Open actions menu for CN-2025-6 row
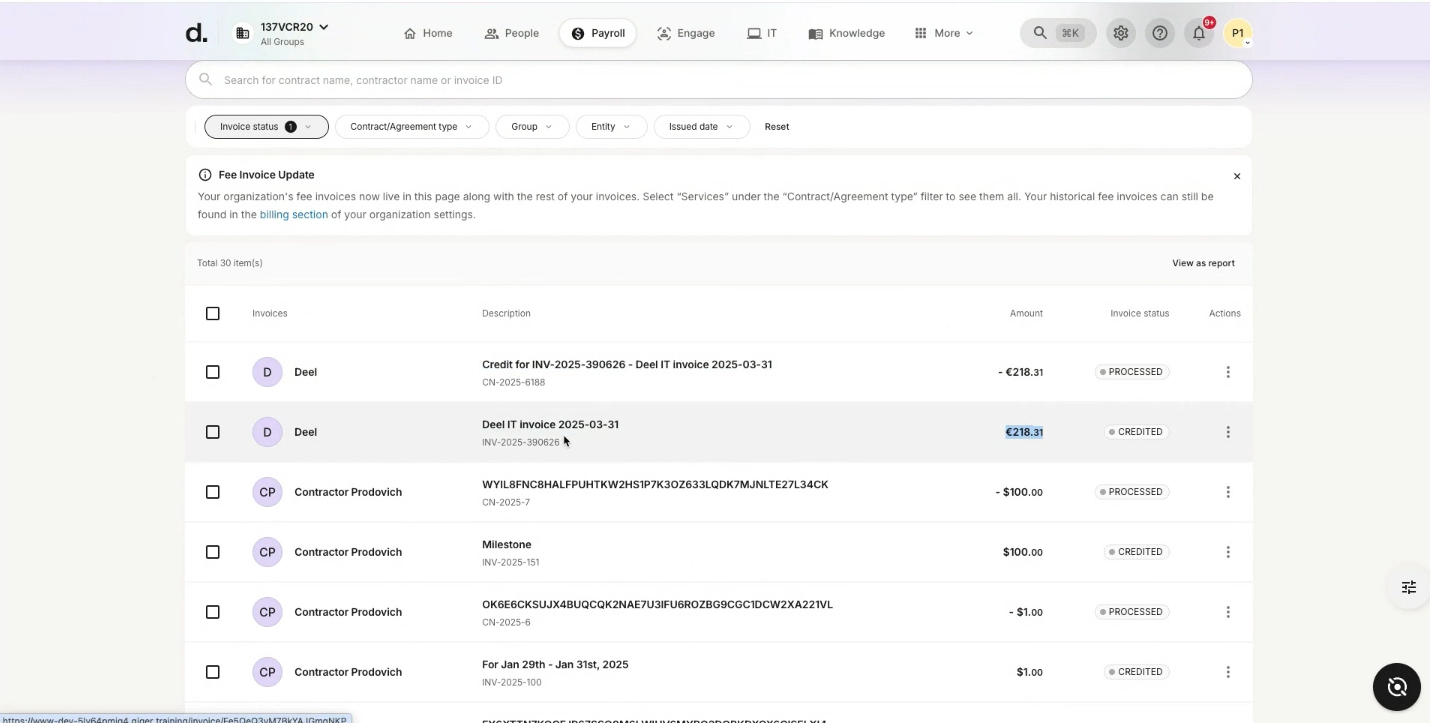This screenshot has width=1430, height=723. [x=1228, y=612]
